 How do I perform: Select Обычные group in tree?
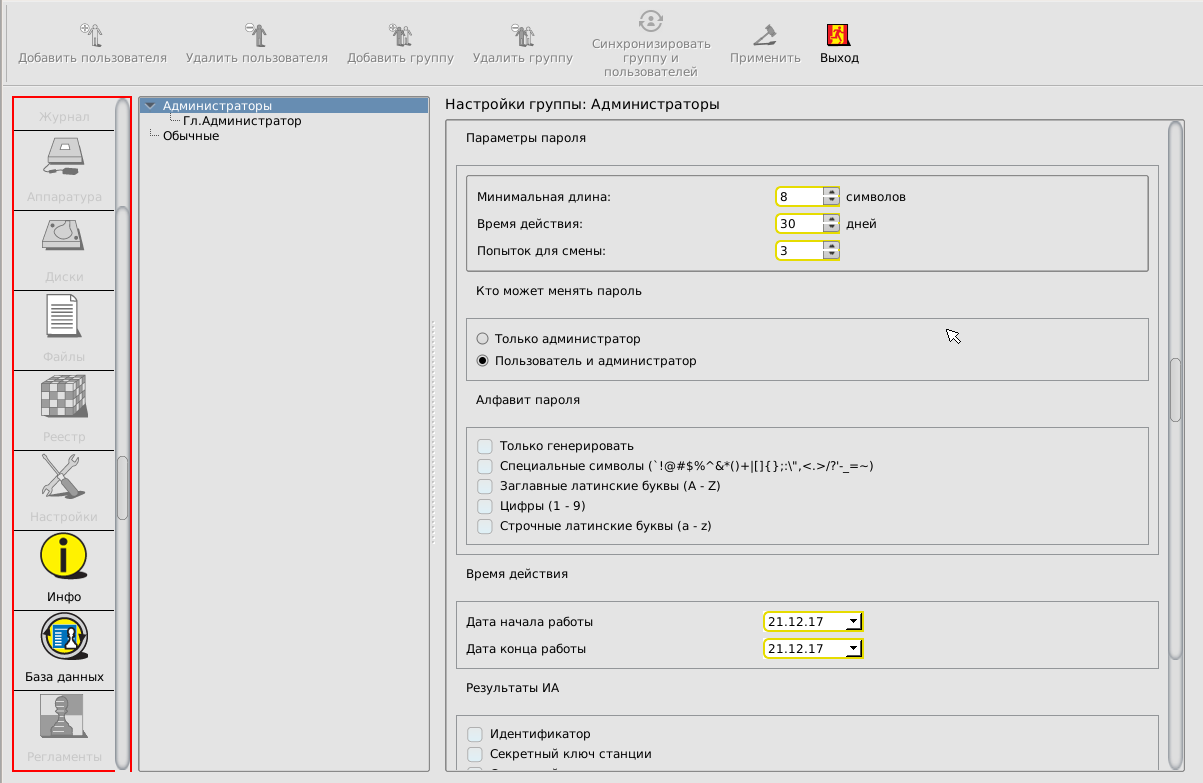click(191, 136)
